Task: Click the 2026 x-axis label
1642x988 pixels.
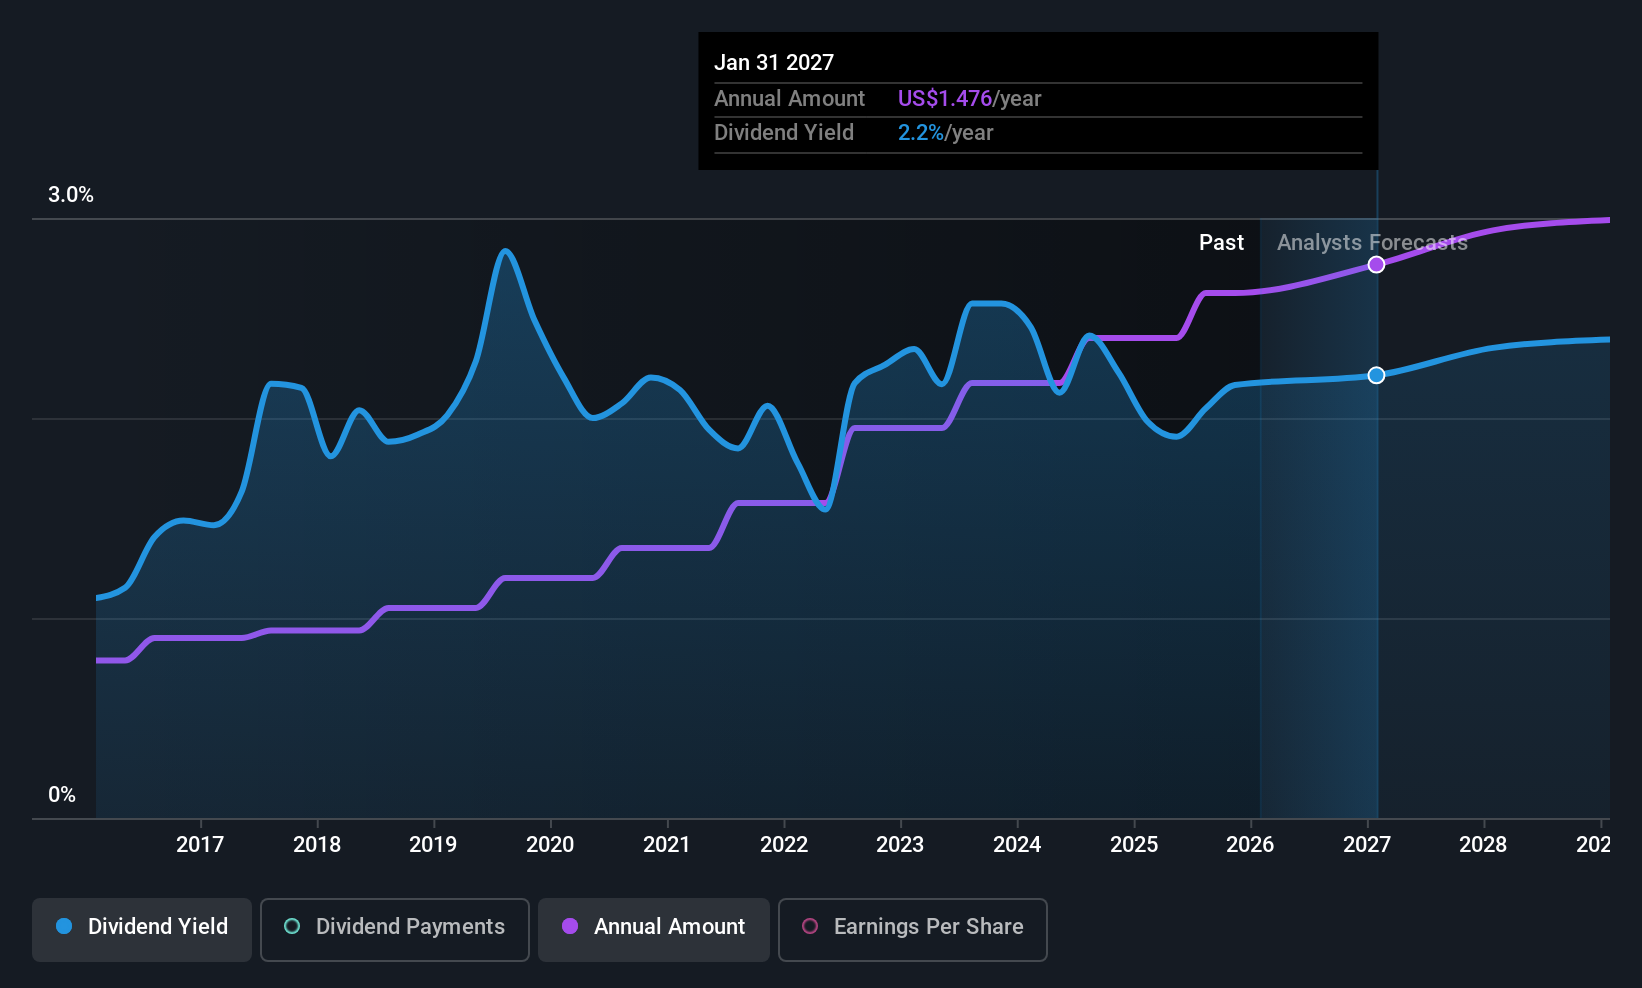Action: pyautogui.click(x=1250, y=844)
